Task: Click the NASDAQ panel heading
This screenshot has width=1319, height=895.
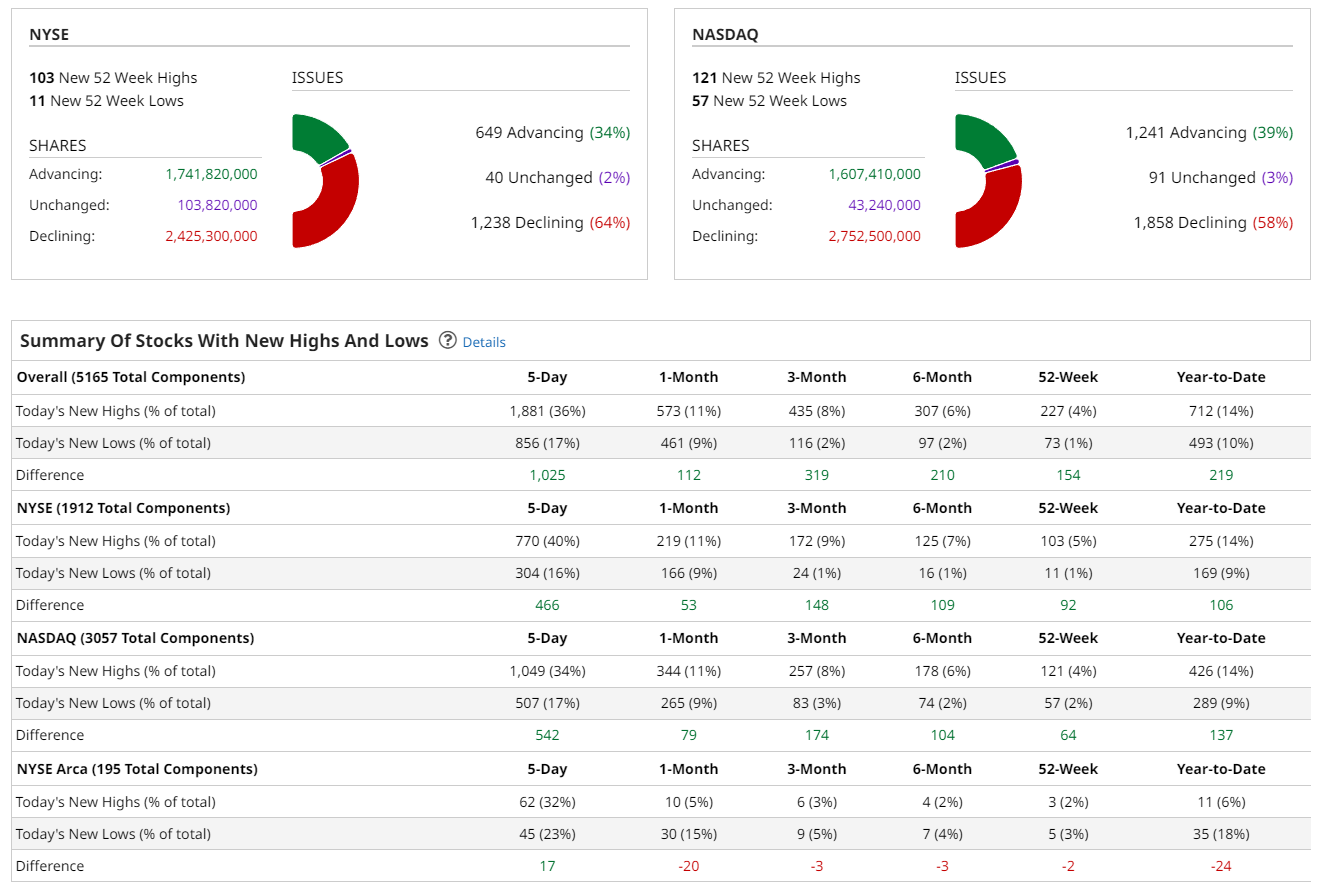Action: tap(725, 34)
